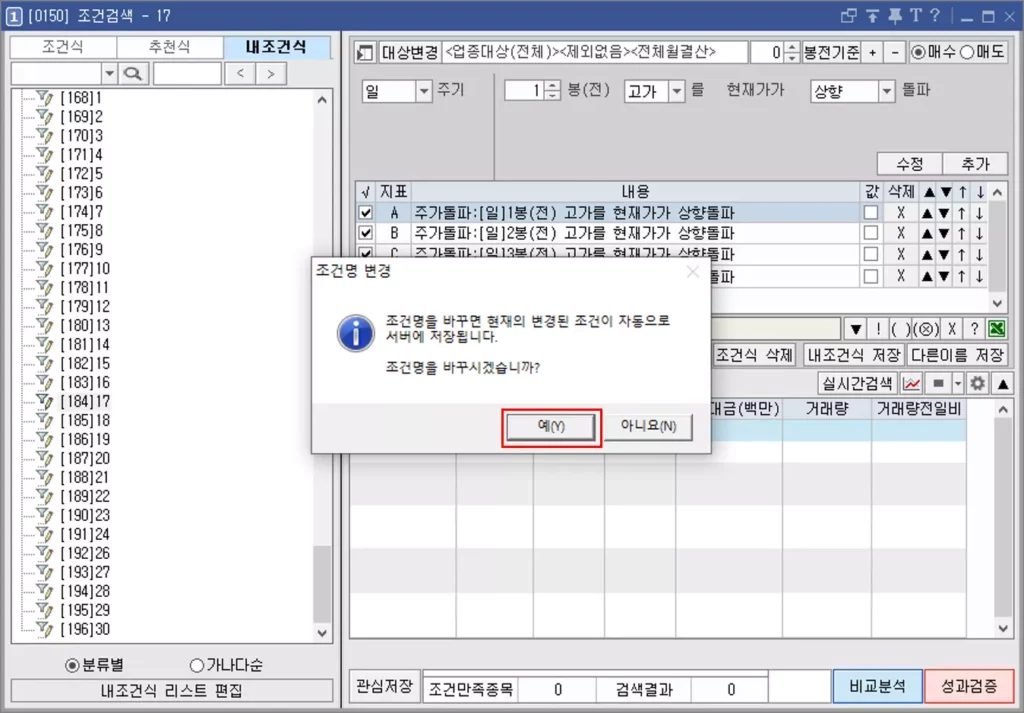
Task: Increase the 봉전기준 number stepper
Action: [x=791, y=47]
